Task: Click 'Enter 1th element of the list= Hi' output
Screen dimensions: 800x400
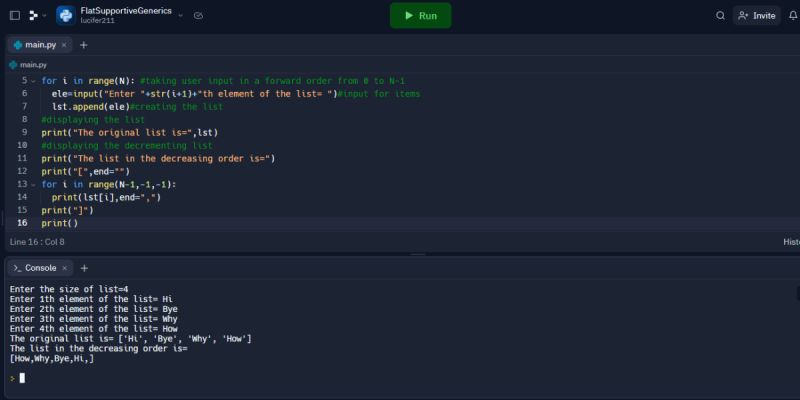Action: [91, 299]
